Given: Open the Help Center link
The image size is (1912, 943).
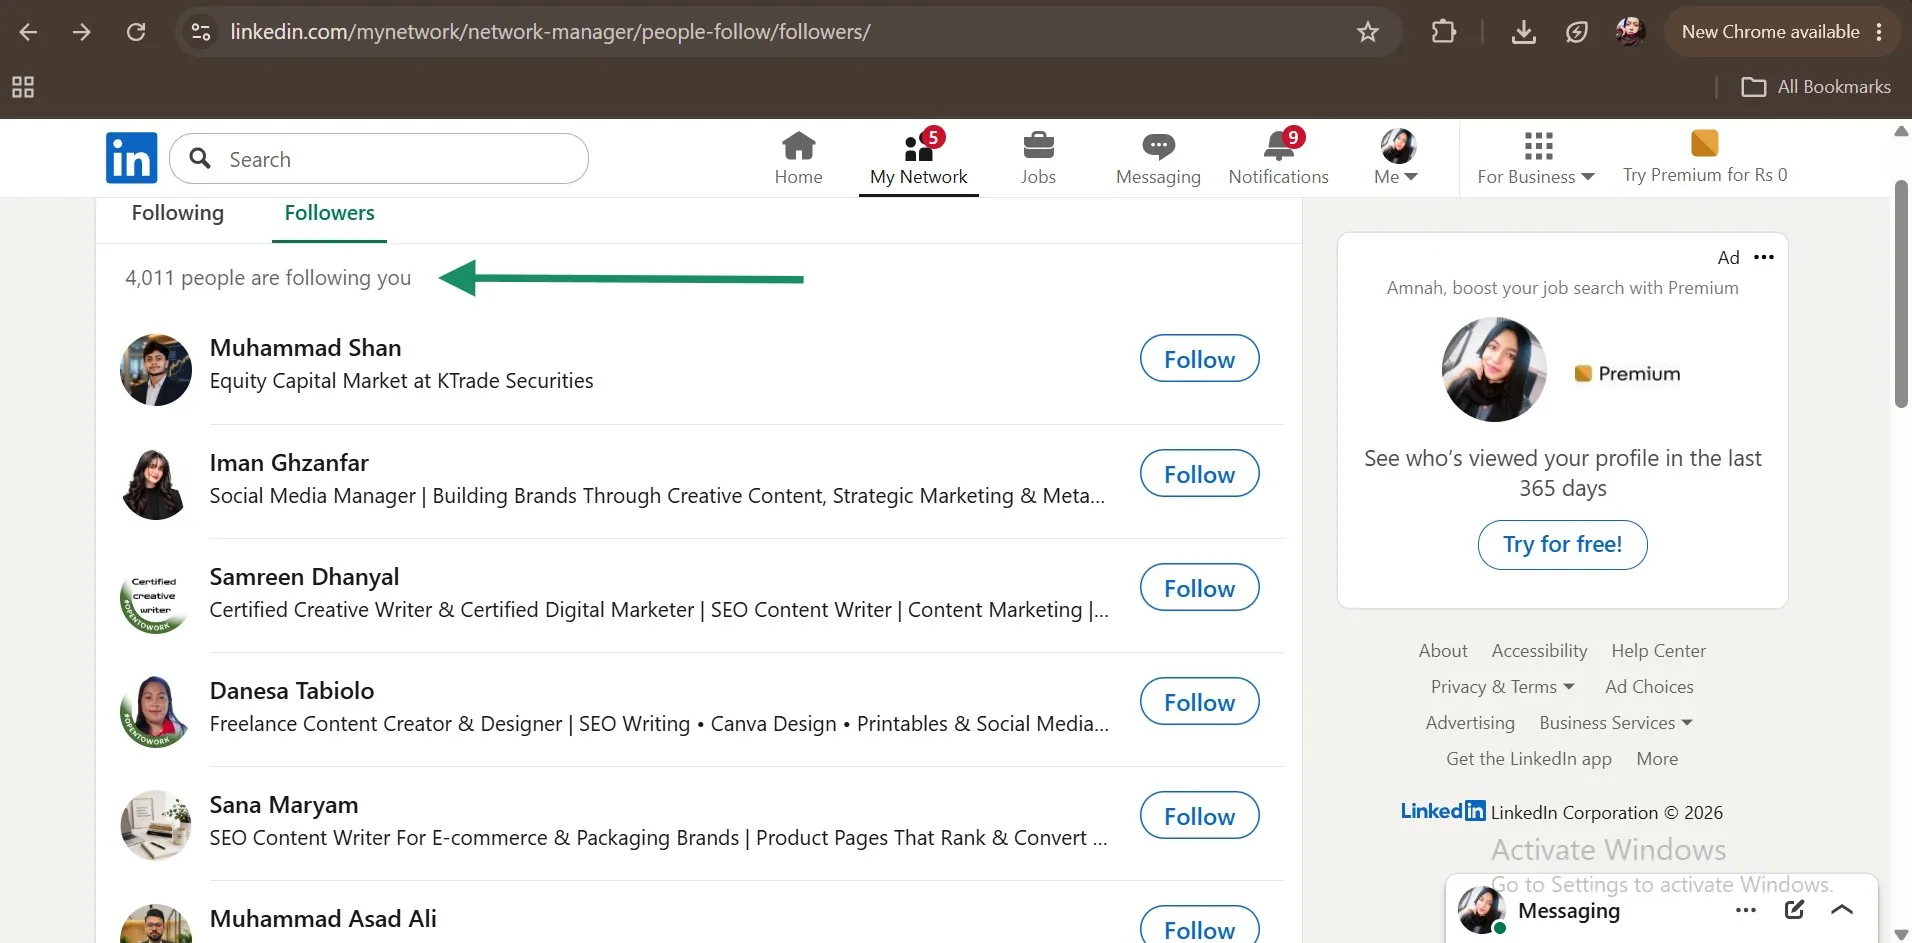Looking at the screenshot, I should click(1658, 651).
